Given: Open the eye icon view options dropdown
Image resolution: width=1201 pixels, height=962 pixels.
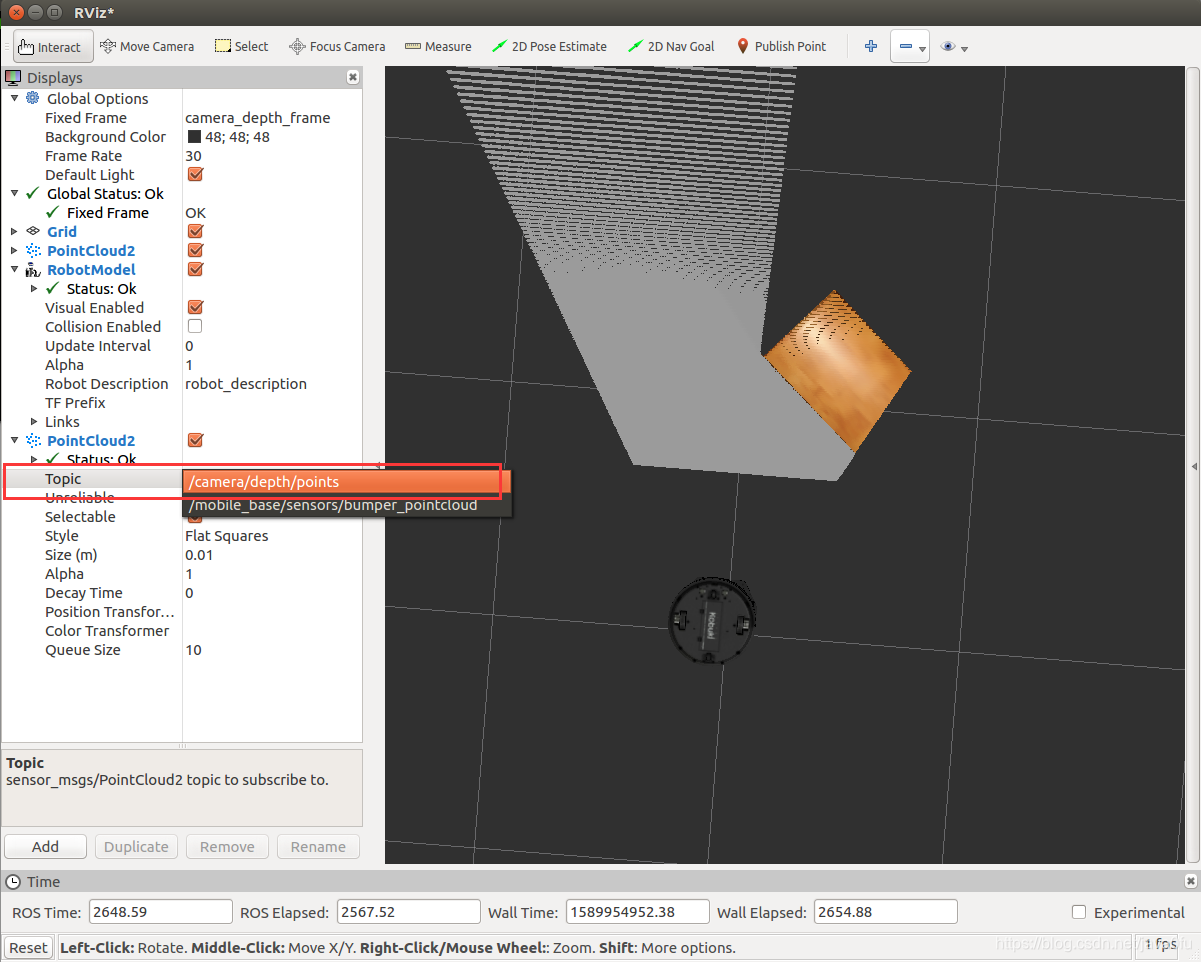Looking at the screenshot, I should [954, 46].
